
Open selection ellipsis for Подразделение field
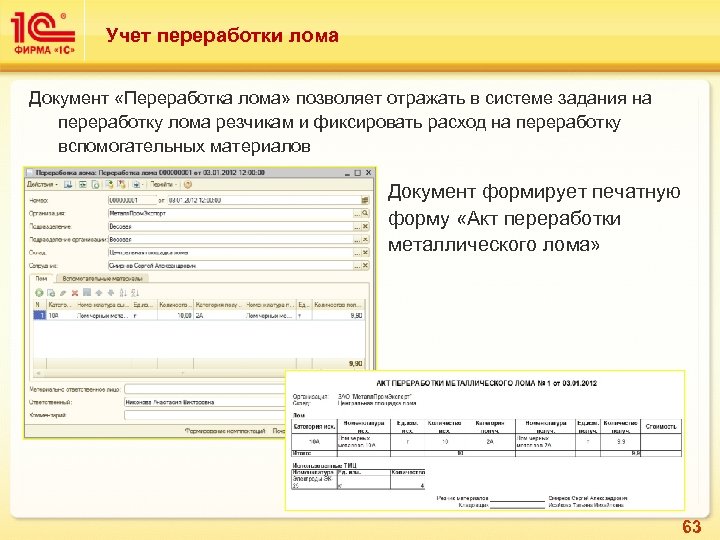point(357,226)
